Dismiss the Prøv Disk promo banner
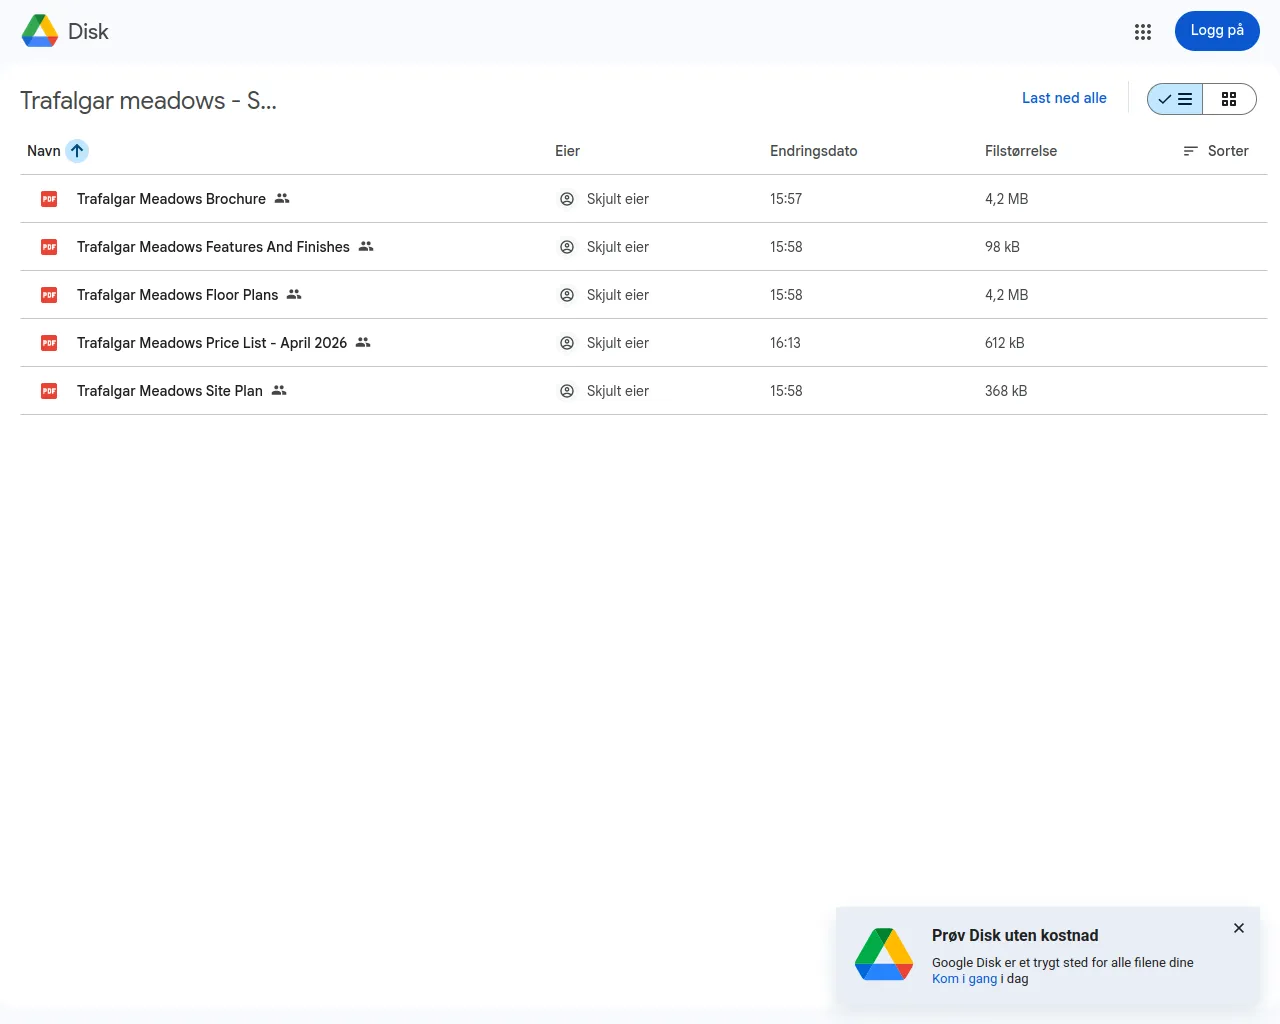 click(1238, 928)
